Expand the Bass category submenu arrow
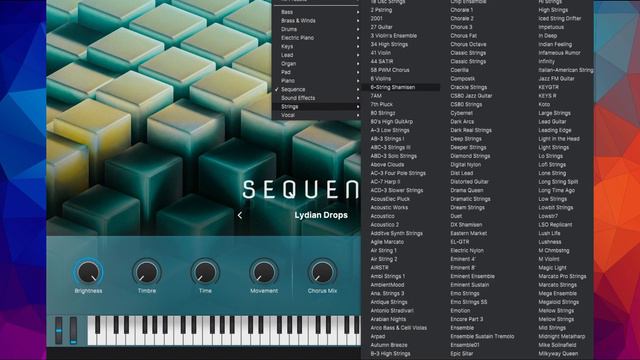640x360 pixels. click(358, 12)
